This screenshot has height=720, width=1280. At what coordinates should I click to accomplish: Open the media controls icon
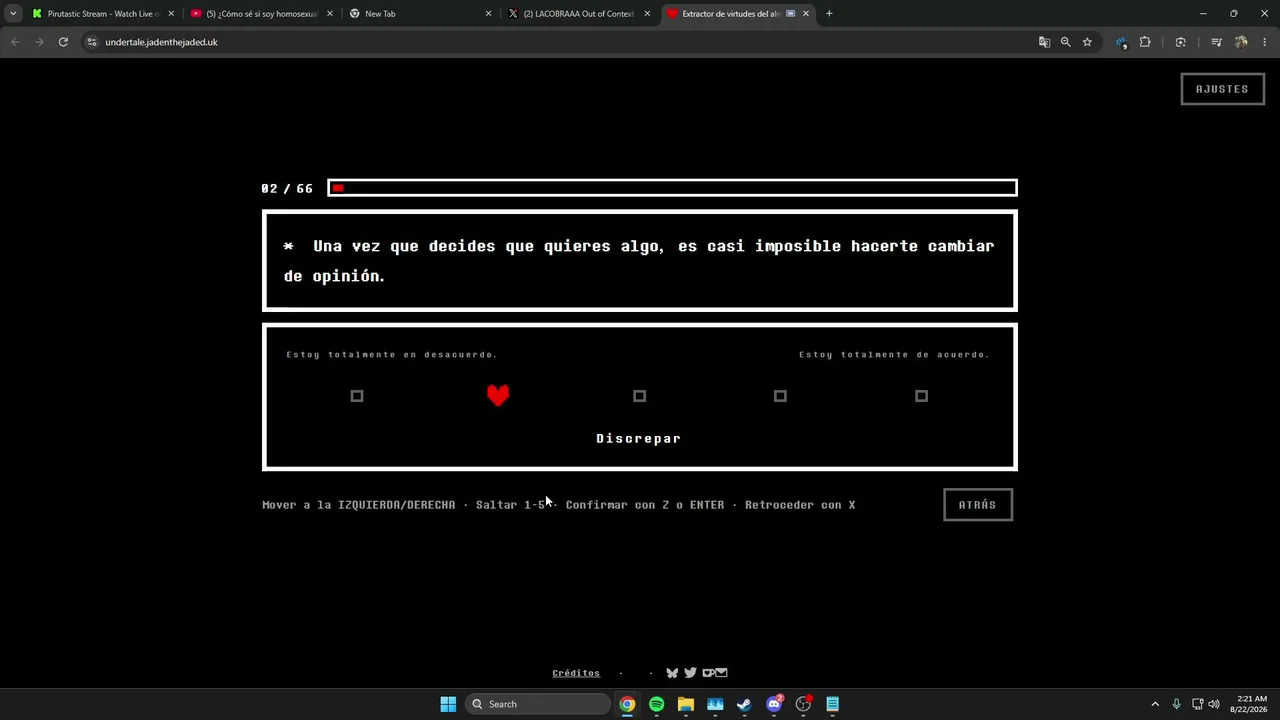point(1217,42)
